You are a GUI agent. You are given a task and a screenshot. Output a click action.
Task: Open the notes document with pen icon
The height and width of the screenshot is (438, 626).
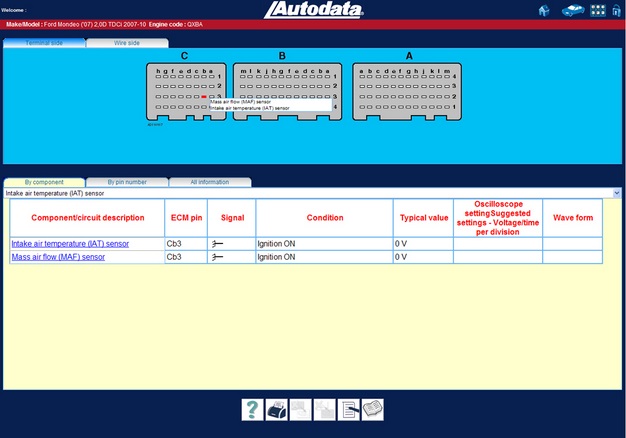[x=349, y=409]
